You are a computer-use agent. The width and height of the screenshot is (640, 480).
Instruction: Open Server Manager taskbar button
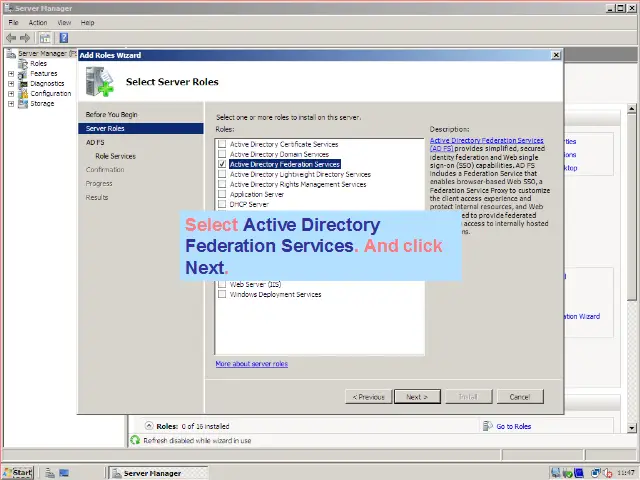[159, 473]
